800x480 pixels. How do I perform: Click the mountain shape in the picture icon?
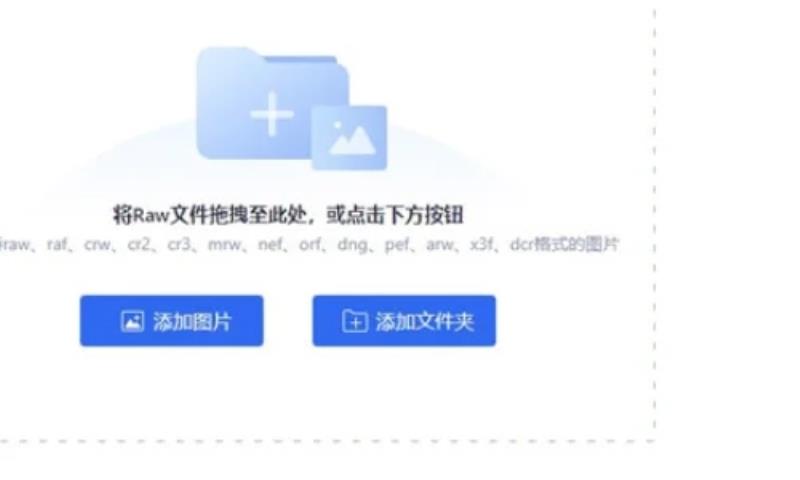pyautogui.click(x=353, y=140)
